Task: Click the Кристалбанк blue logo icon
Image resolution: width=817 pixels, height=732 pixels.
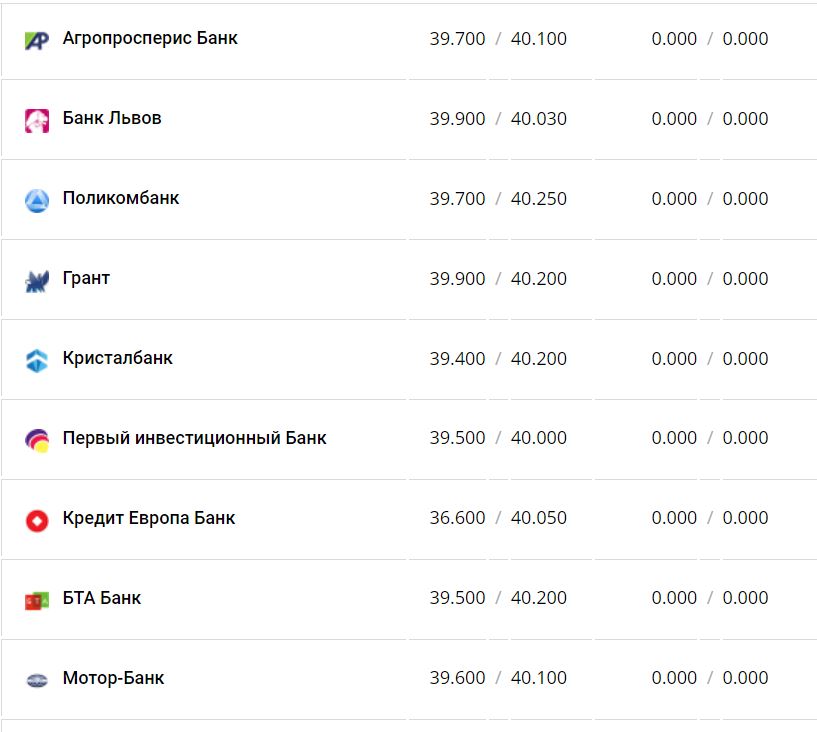Action: (x=37, y=360)
